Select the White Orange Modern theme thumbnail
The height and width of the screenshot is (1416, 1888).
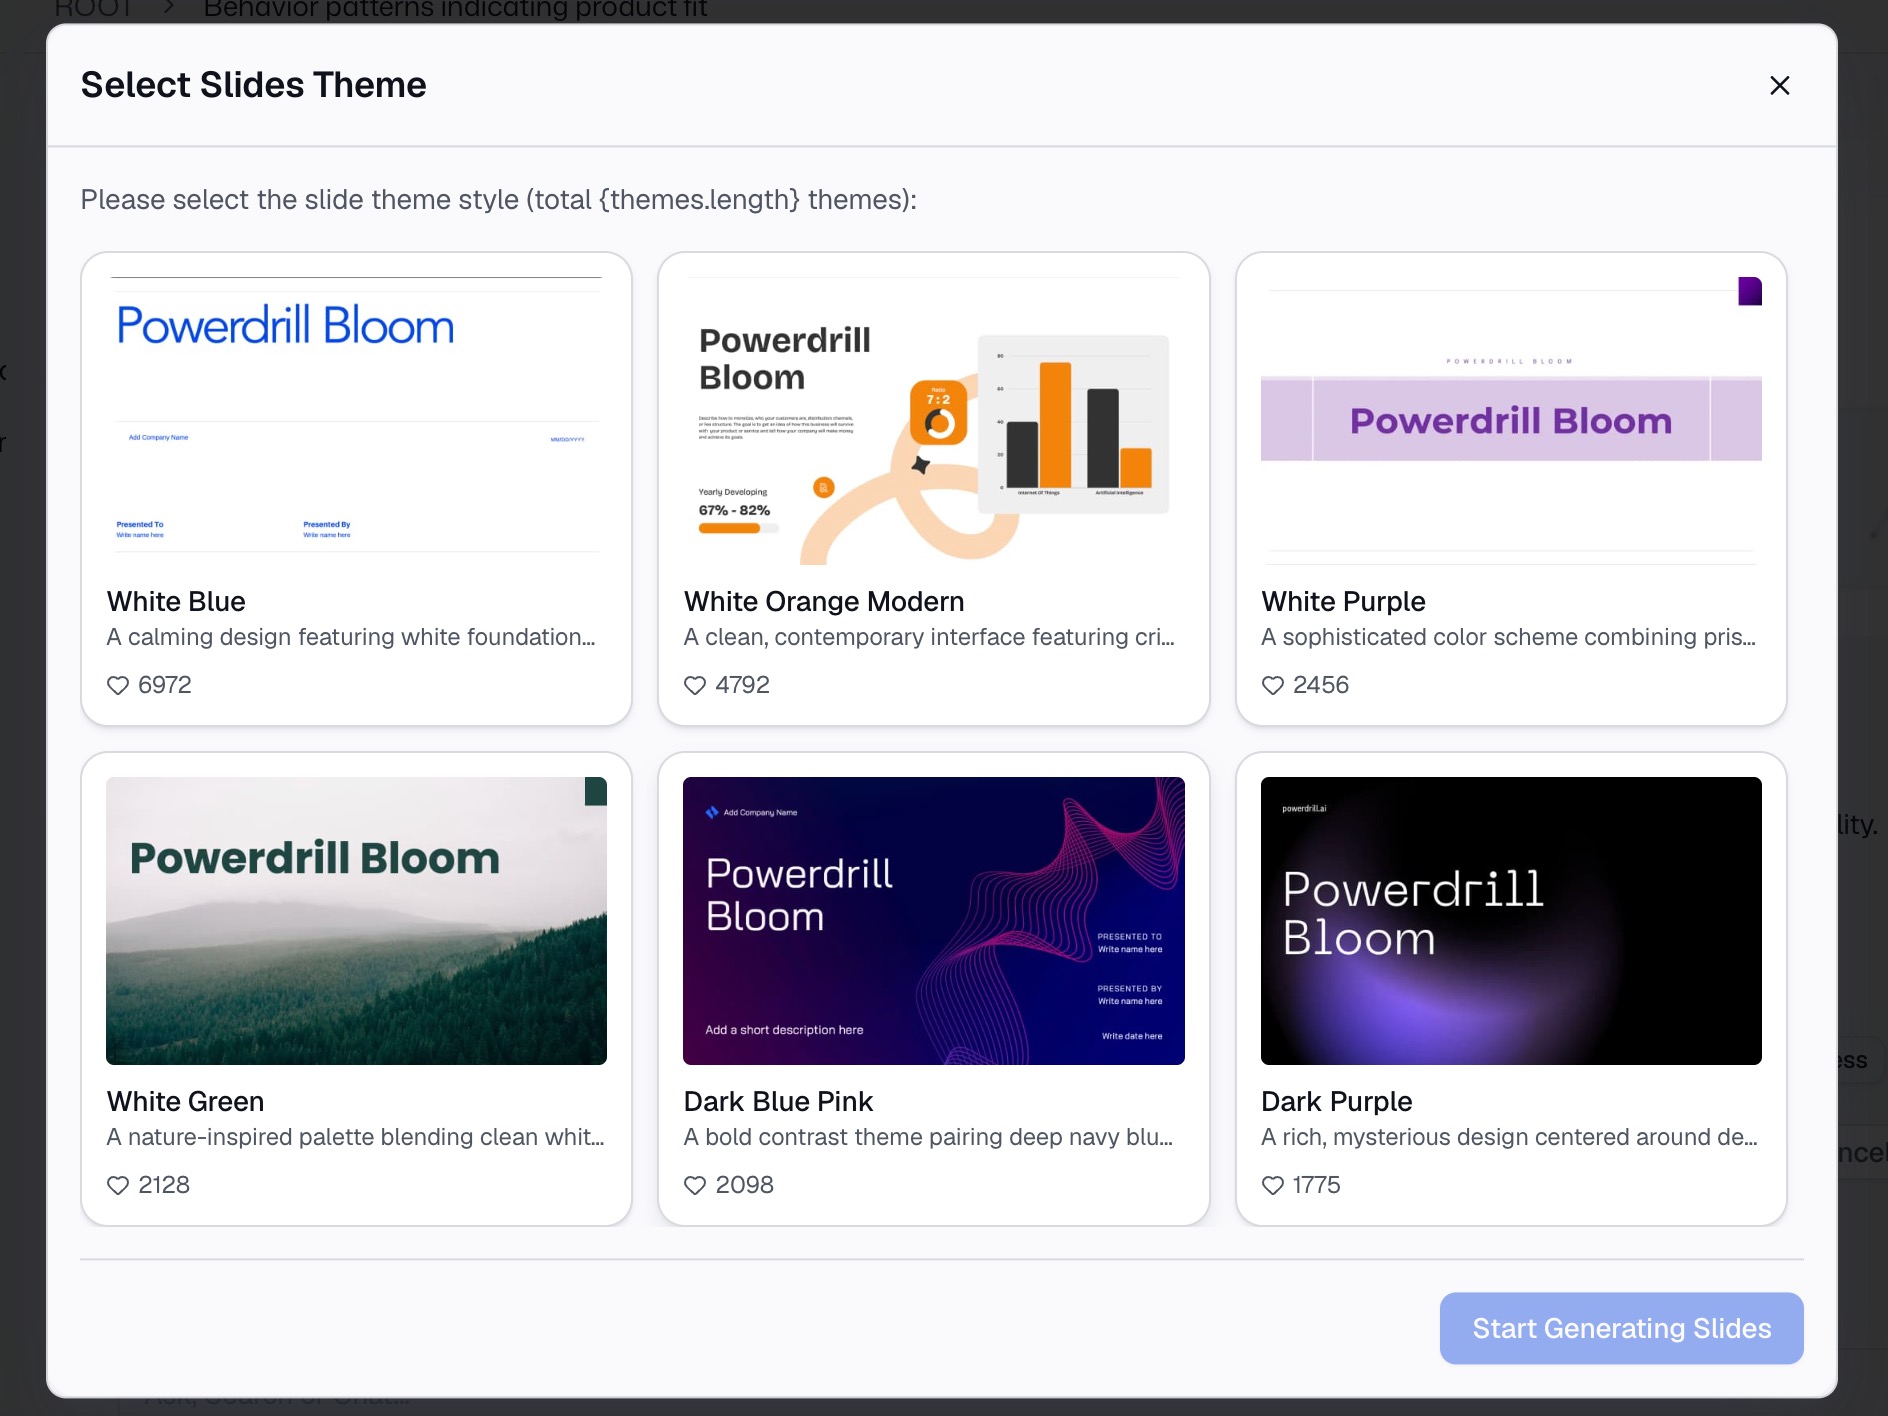(934, 421)
